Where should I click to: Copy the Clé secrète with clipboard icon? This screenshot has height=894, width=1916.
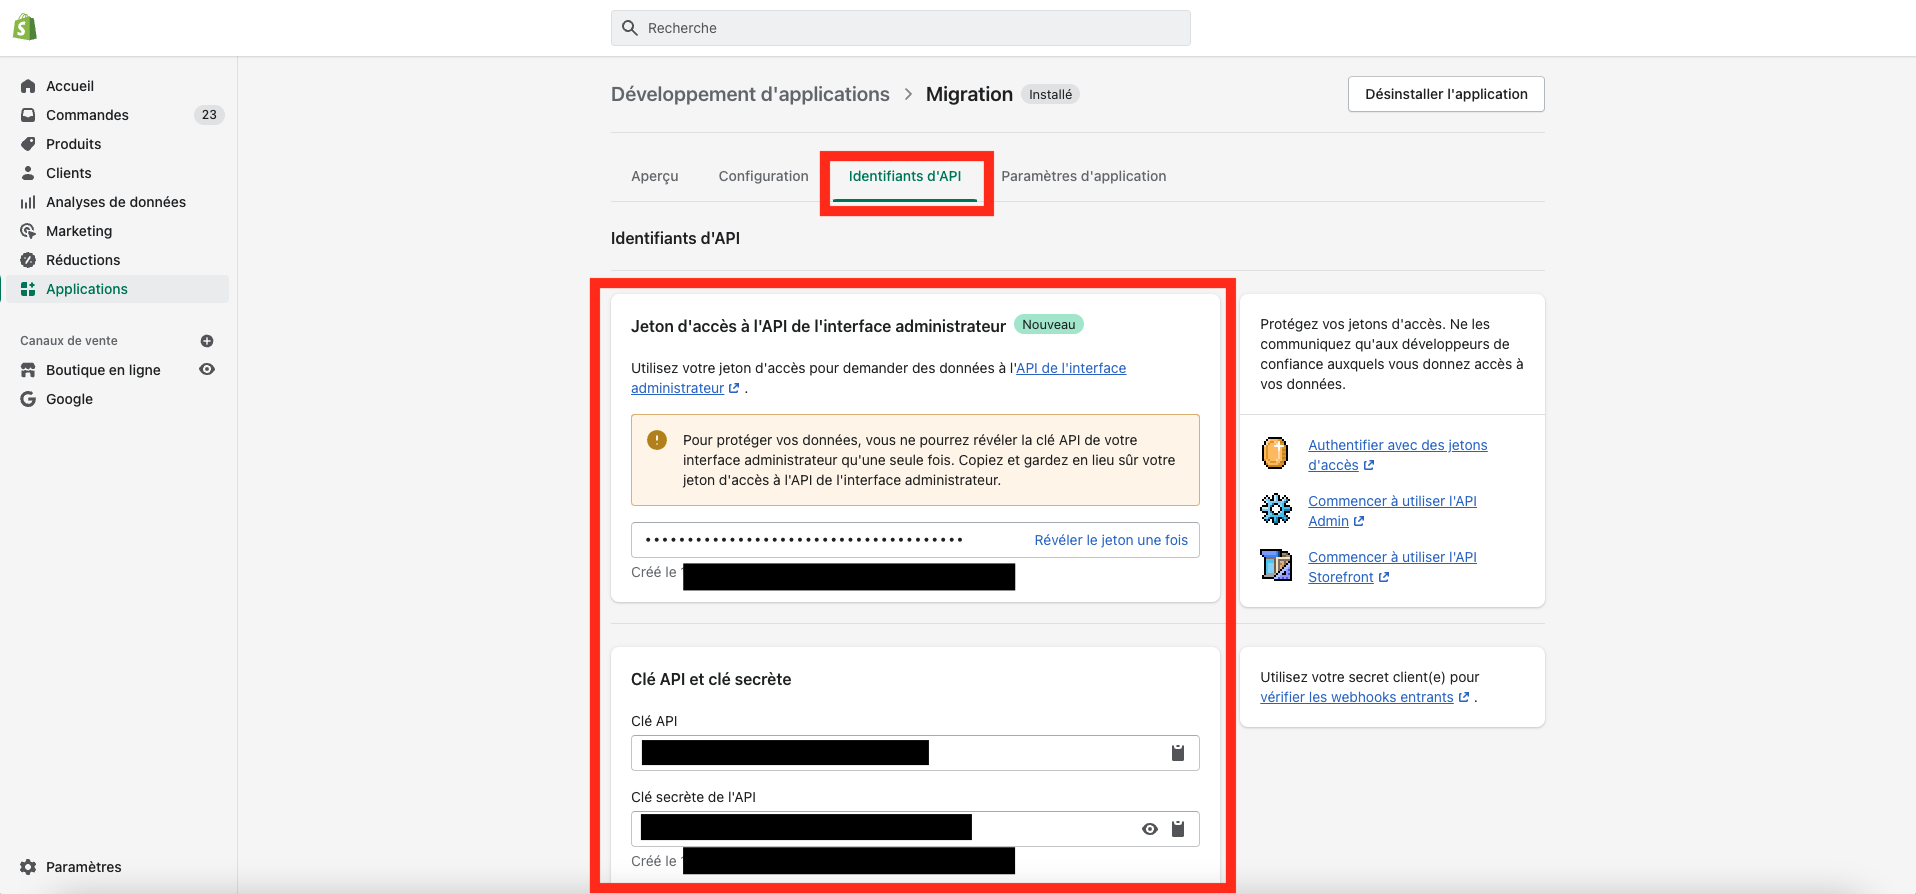point(1178,829)
